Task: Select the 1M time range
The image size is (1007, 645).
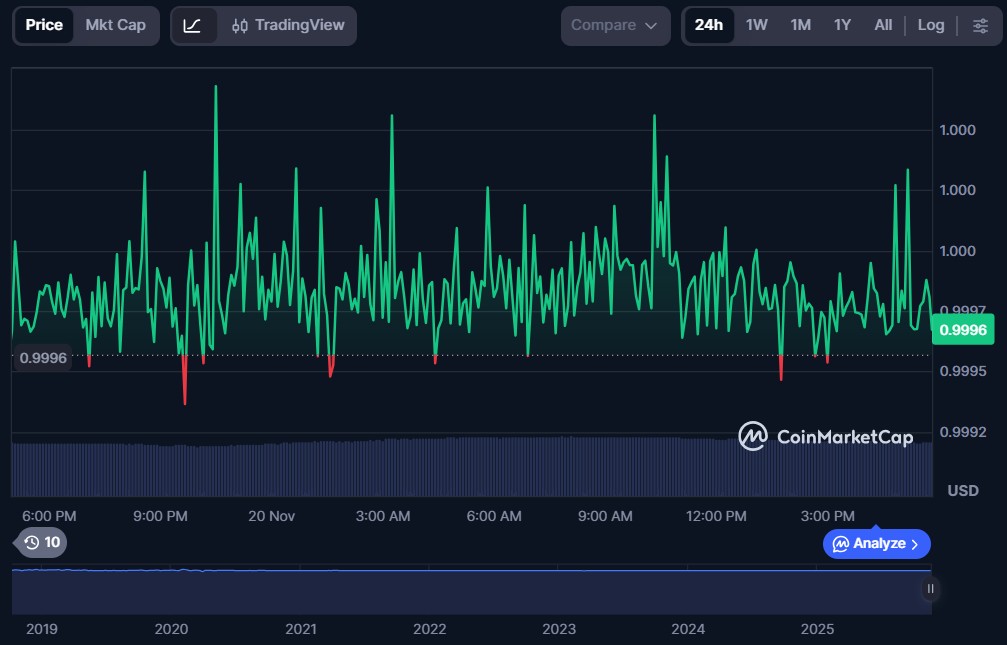Action: click(800, 26)
